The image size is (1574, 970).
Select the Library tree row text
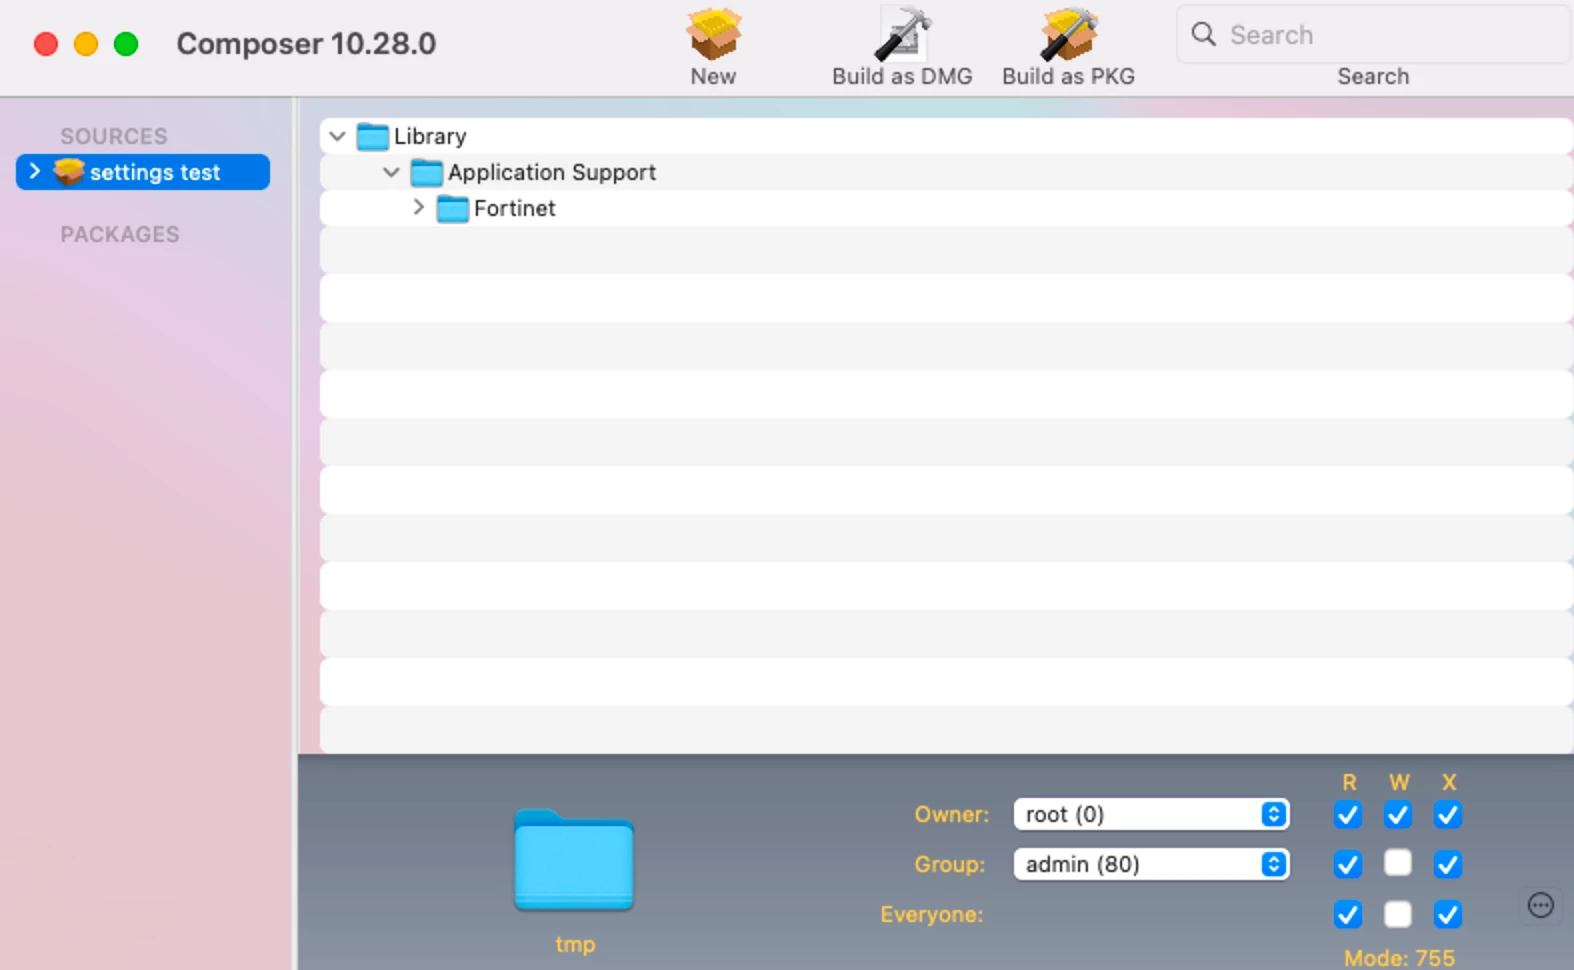tap(430, 136)
